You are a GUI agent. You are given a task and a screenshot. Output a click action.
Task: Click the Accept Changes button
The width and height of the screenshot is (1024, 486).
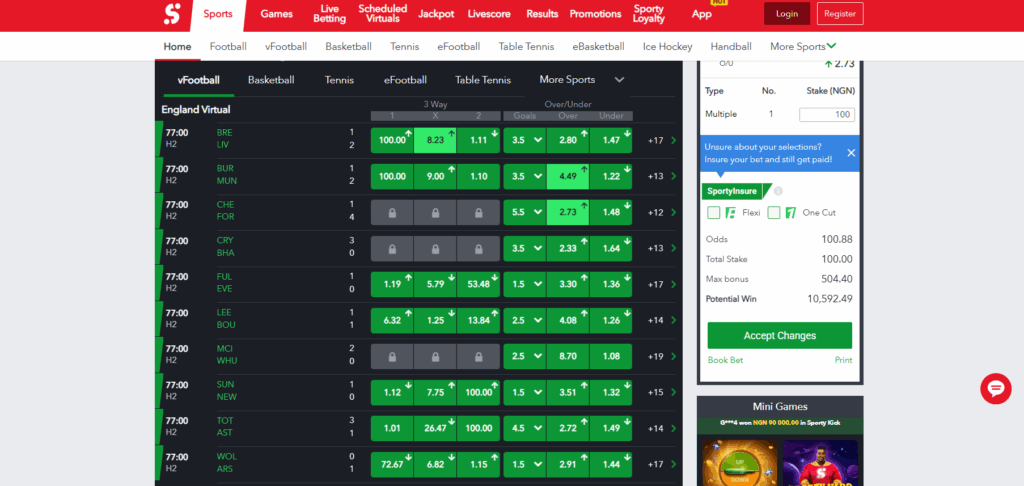(x=780, y=336)
